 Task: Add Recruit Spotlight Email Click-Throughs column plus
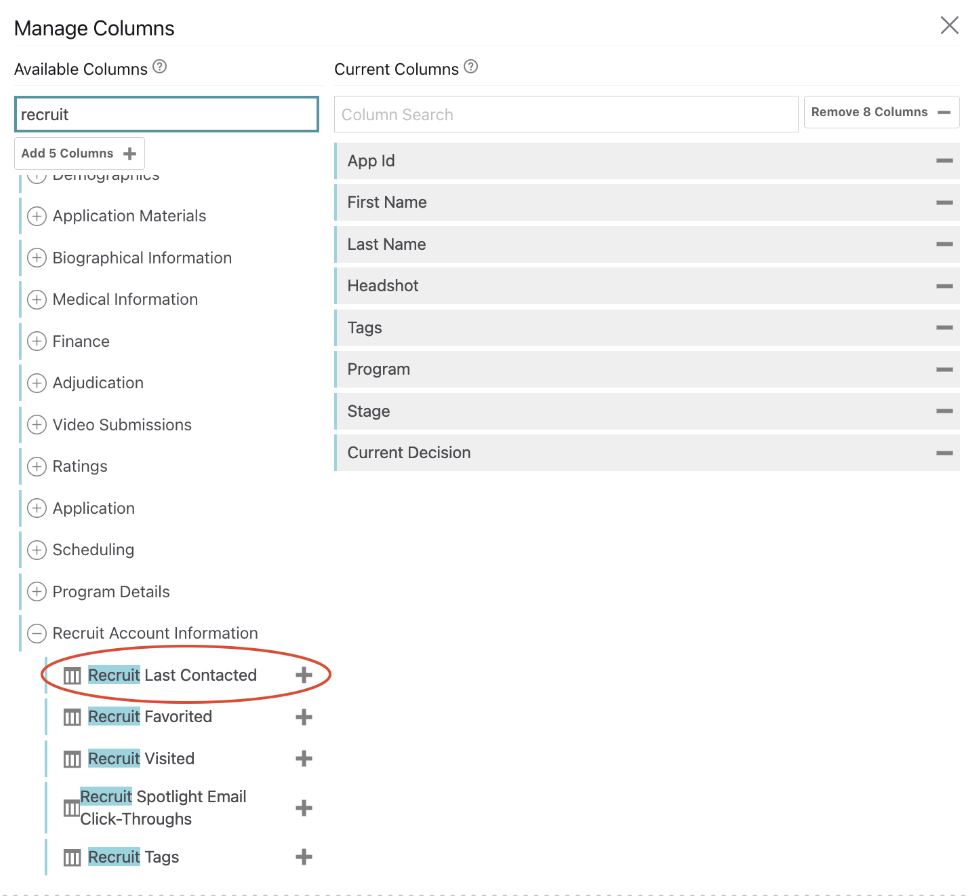click(303, 808)
